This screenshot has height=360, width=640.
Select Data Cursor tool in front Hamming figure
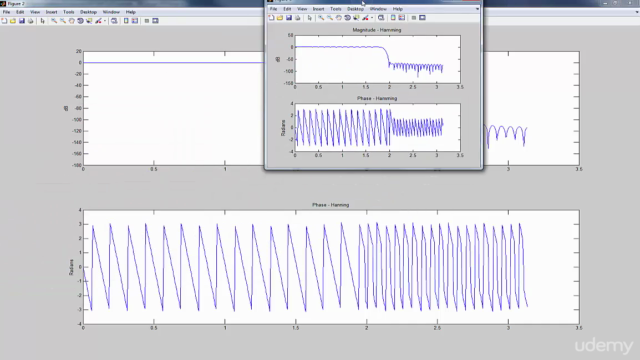click(x=356, y=18)
